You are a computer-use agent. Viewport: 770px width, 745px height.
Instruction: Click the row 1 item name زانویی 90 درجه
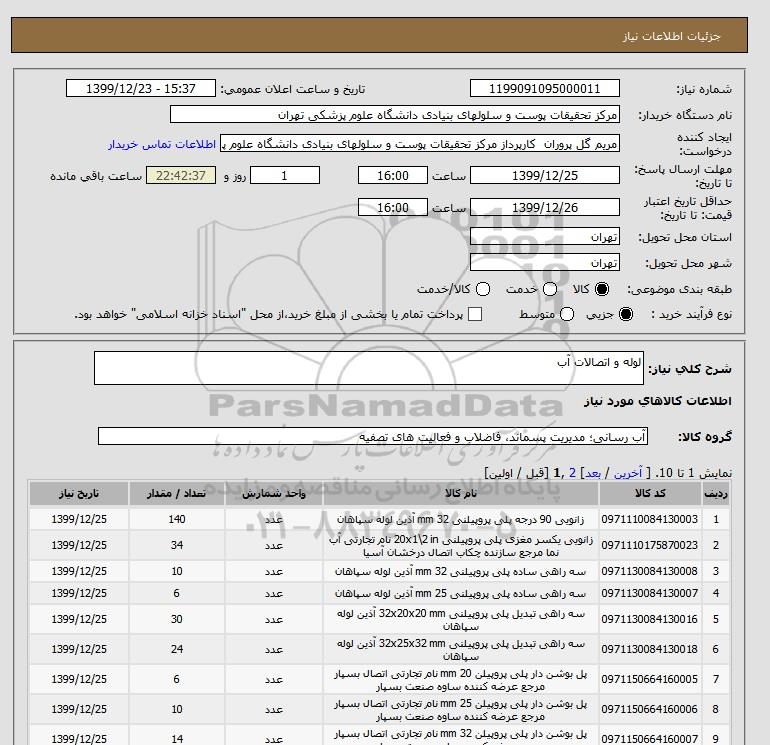(x=461, y=519)
